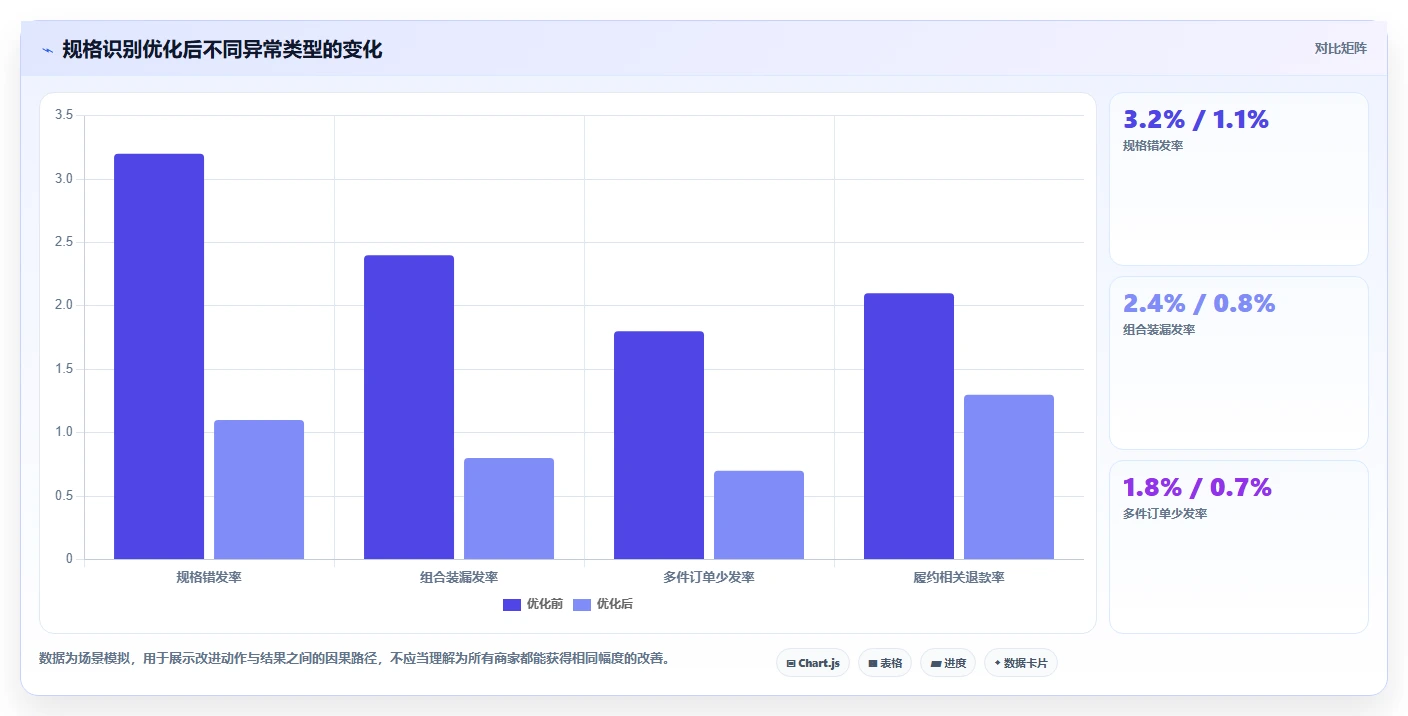Click the 1.8% / 0.7% card value
Viewport: 1408px width, 716px height.
pos(1197,488)
